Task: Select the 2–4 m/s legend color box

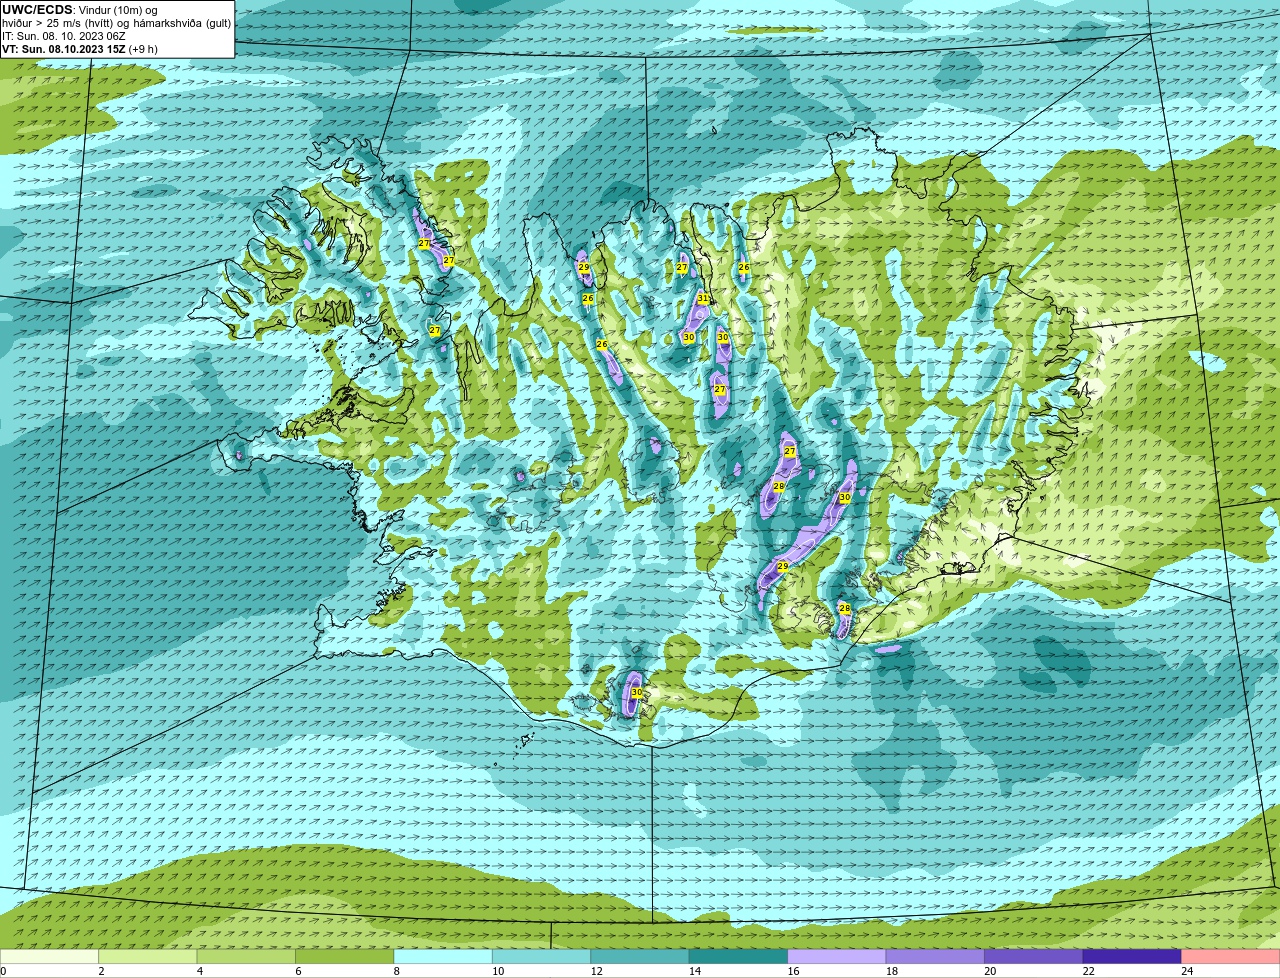Action: 149,956
